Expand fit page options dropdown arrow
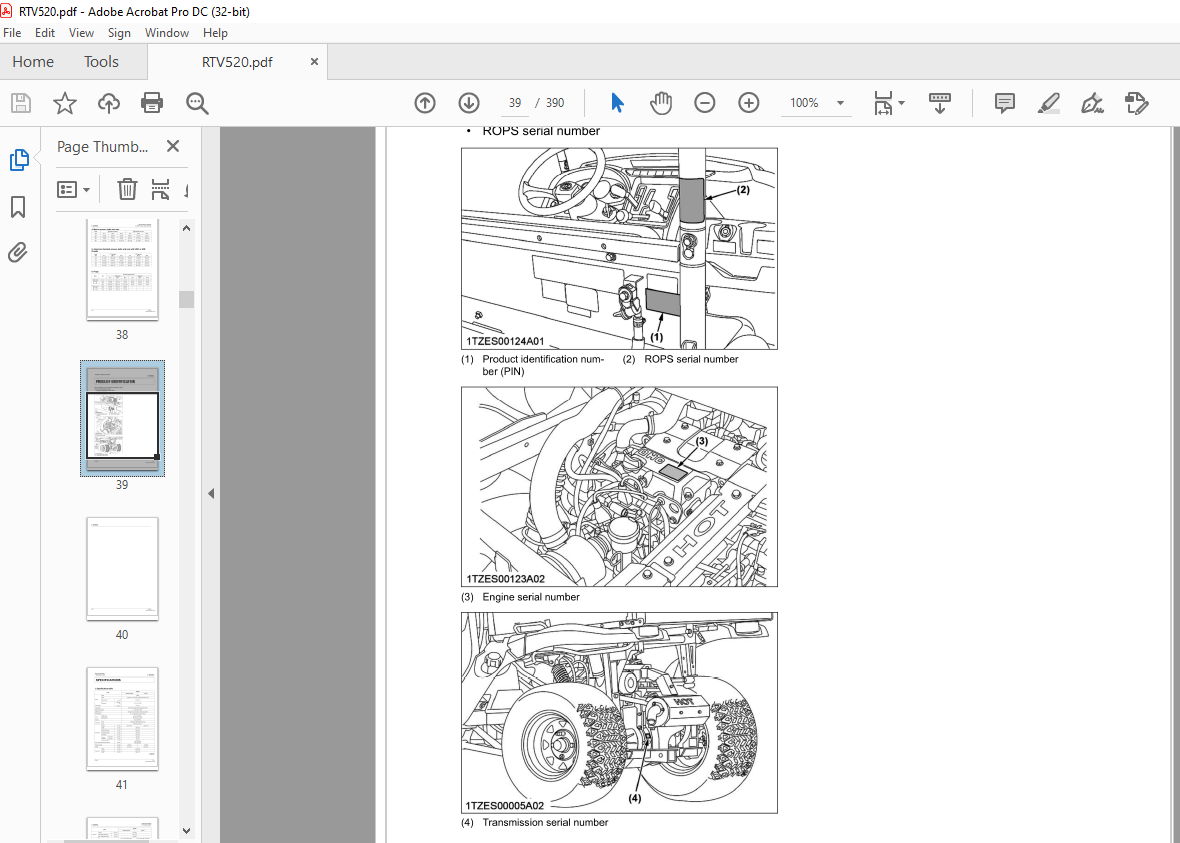 point(902,103)
